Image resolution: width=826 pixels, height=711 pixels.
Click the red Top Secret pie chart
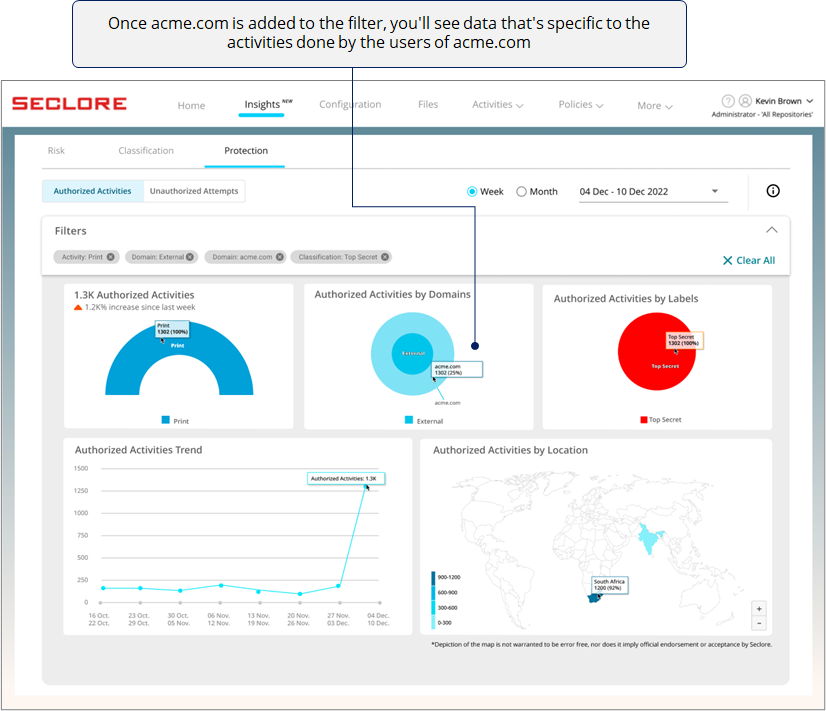[656, 351]
